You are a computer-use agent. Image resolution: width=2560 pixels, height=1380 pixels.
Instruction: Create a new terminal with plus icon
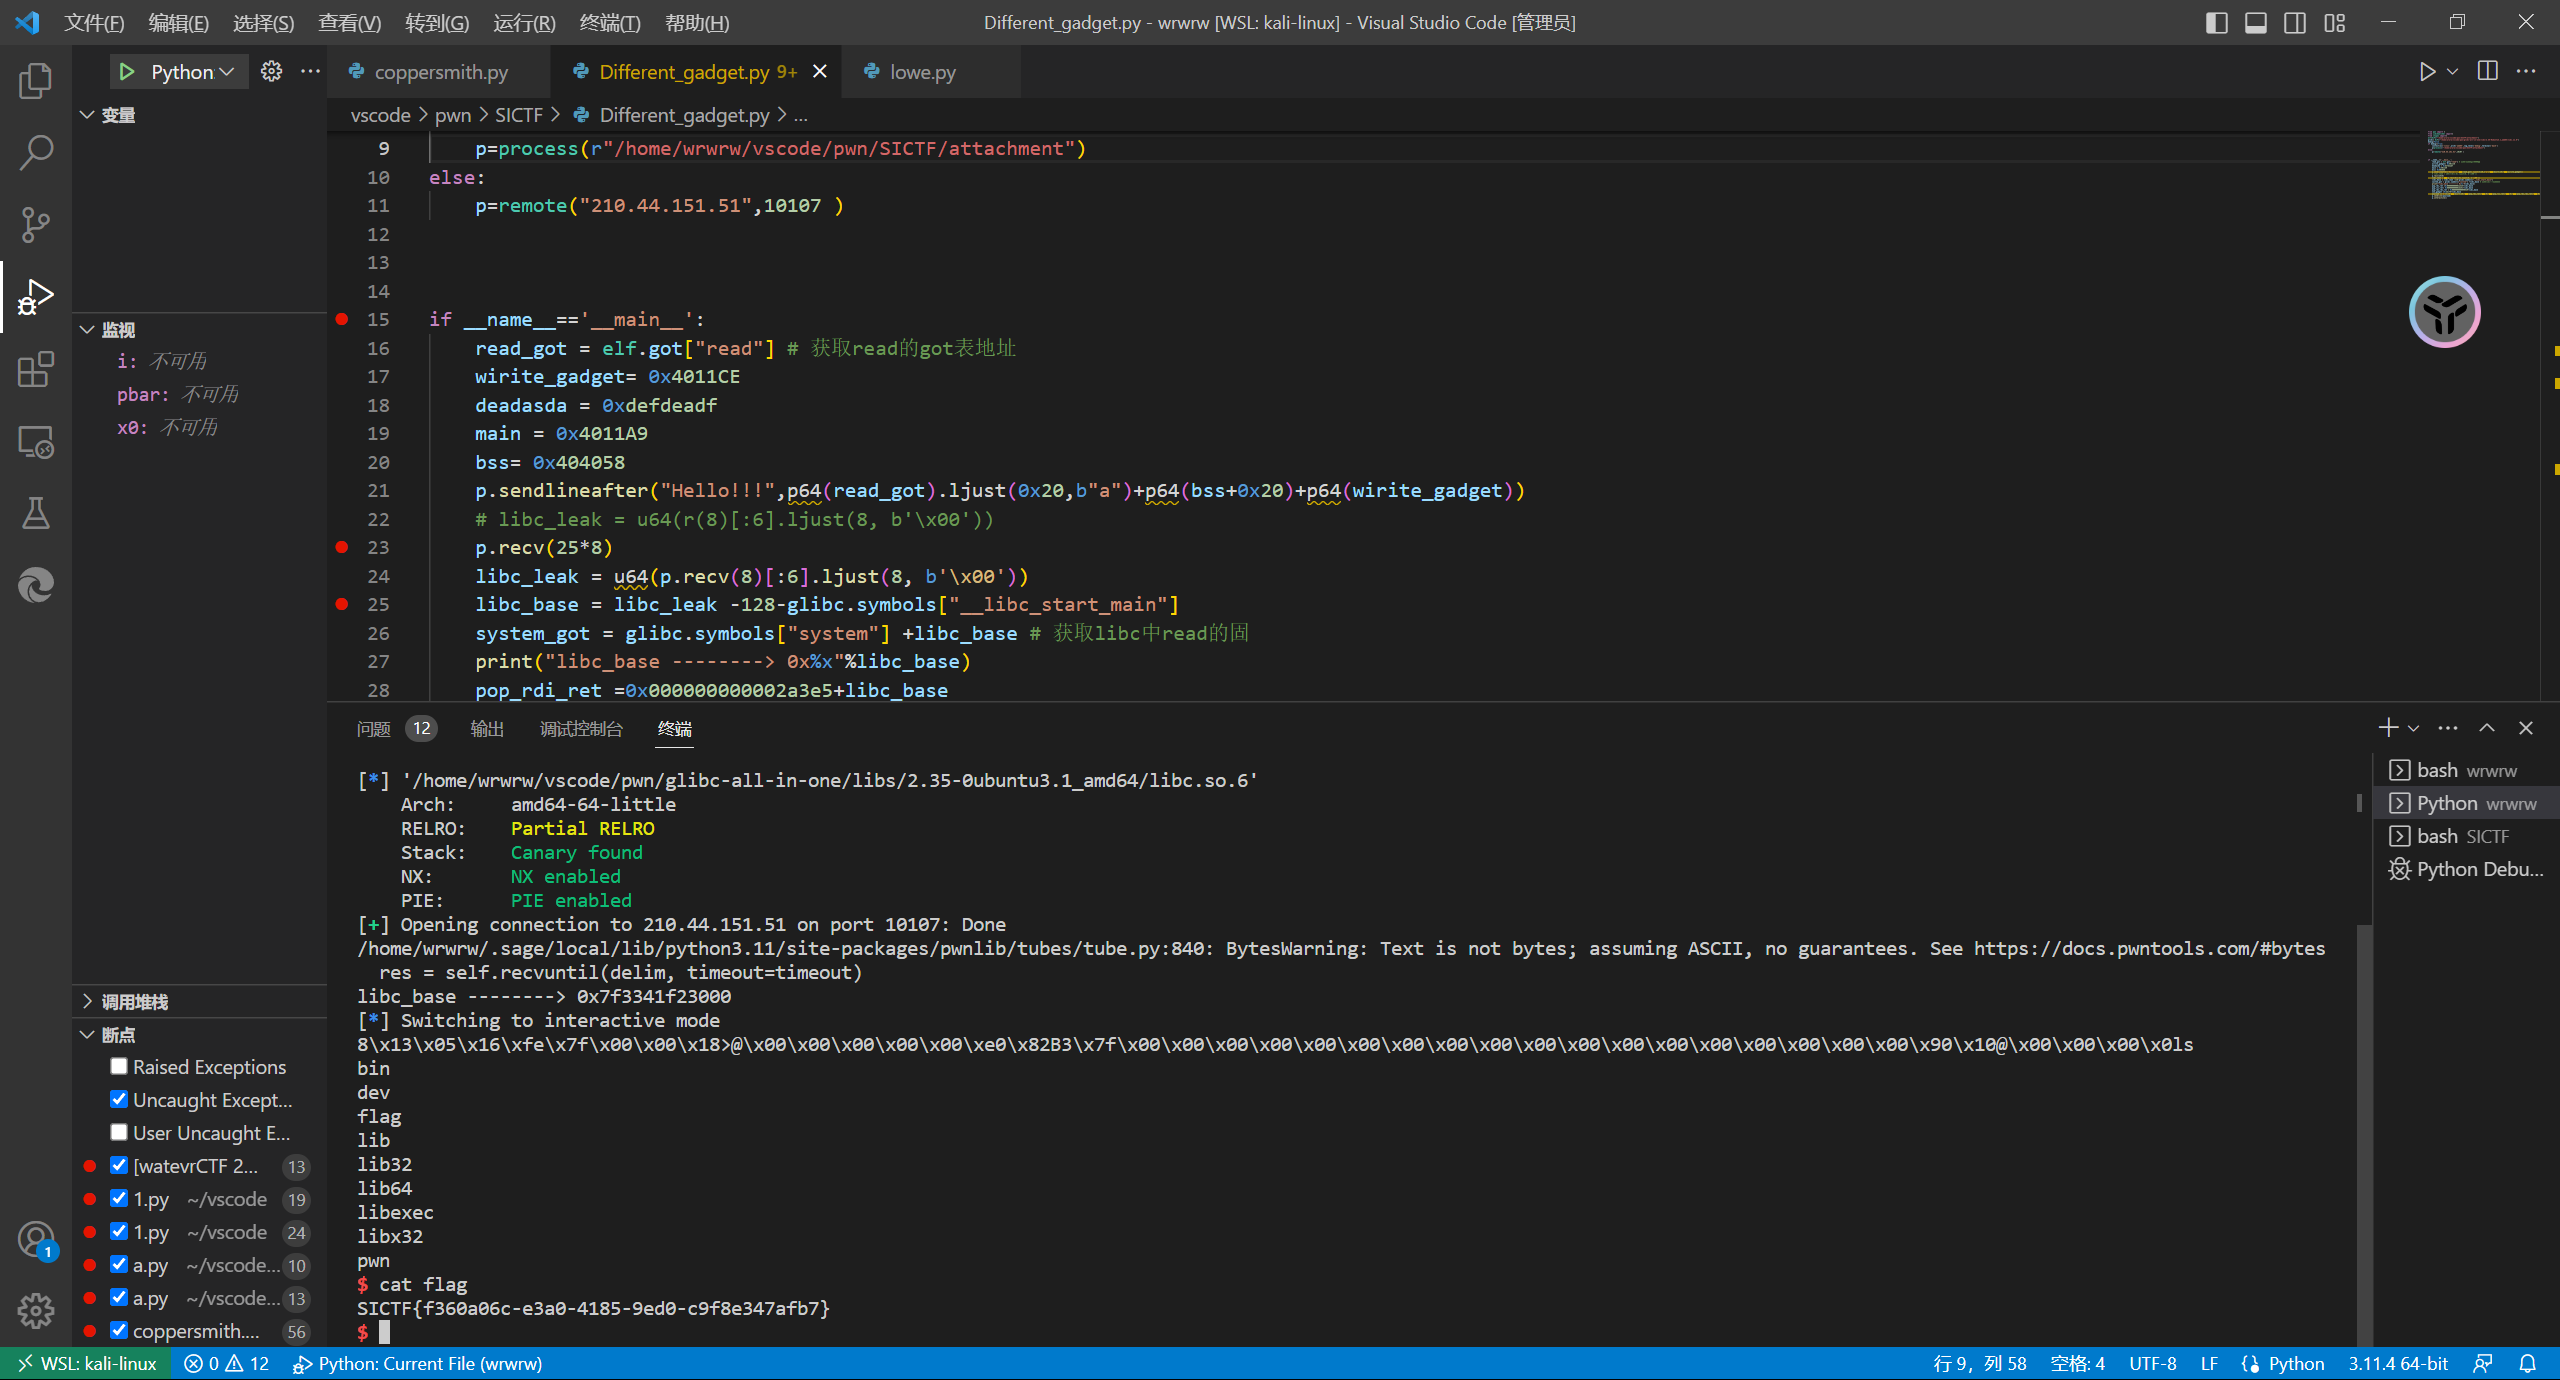pos(2388,728)
